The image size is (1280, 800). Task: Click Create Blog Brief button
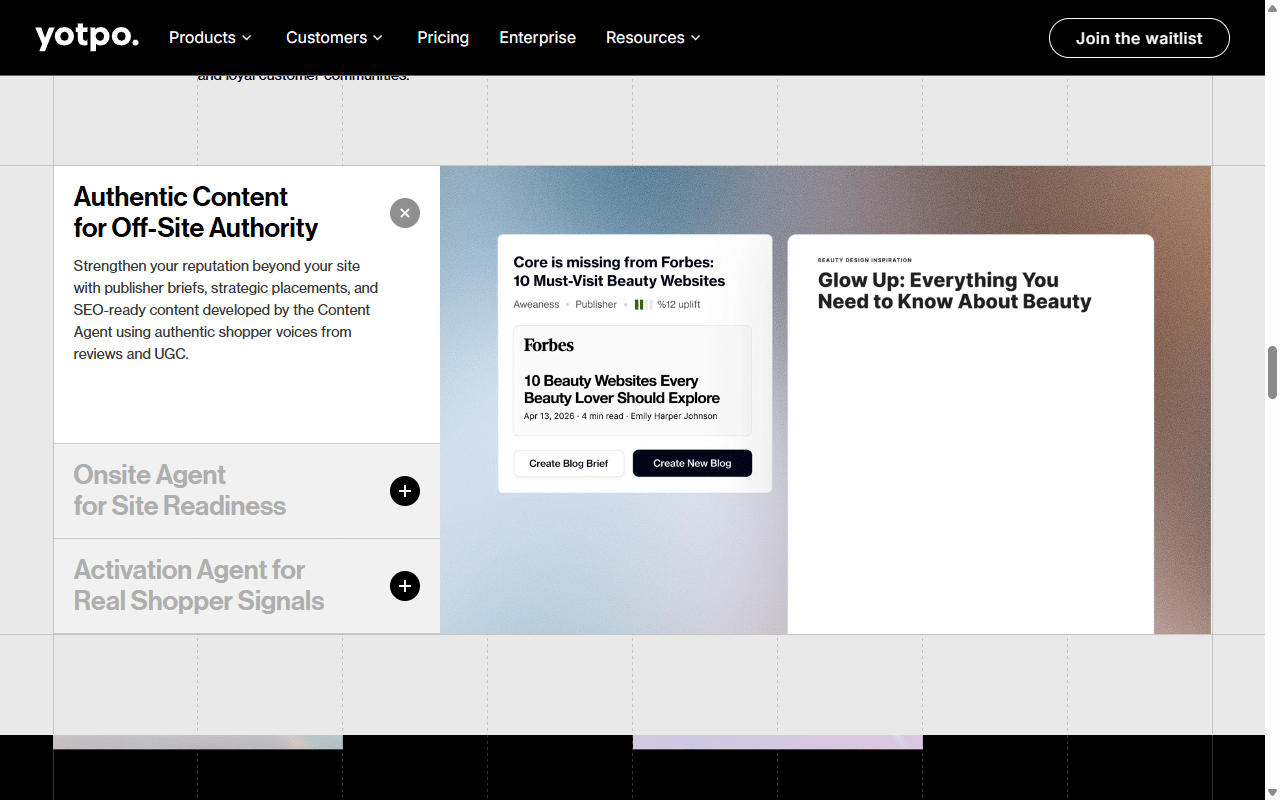click(569, 463)
